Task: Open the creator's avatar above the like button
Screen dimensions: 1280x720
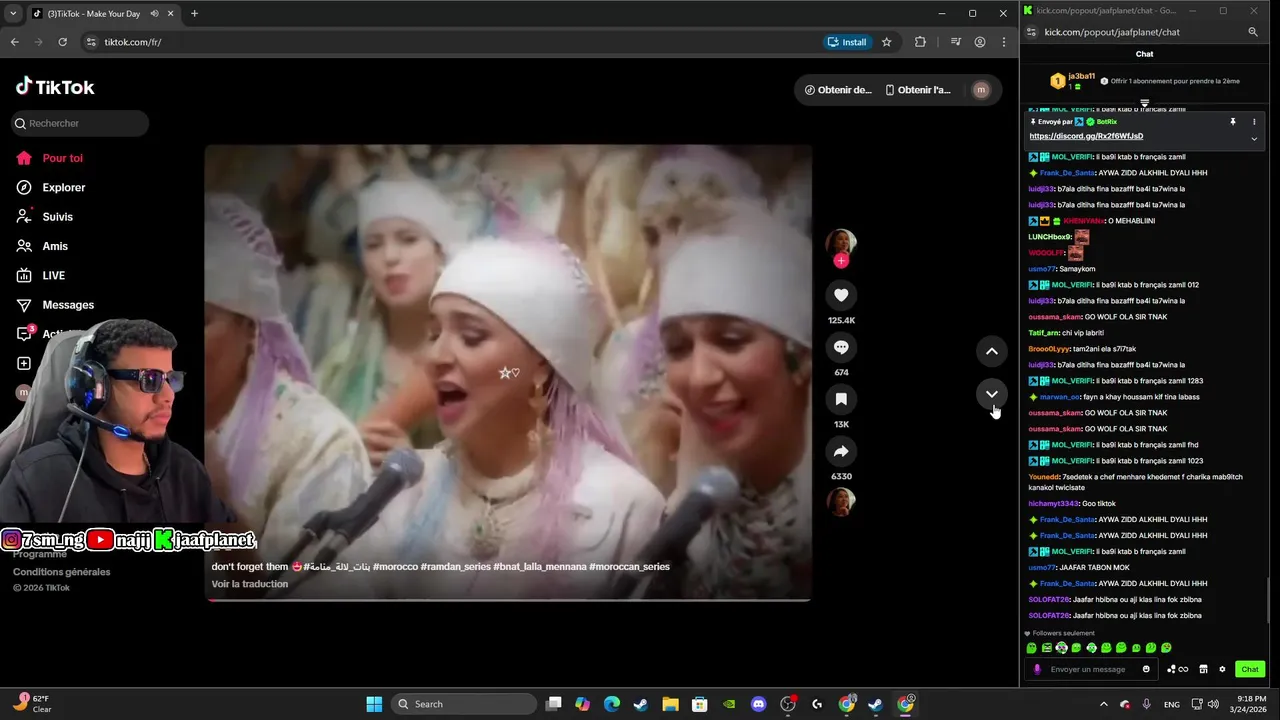Action: click(x=841, y=243)
